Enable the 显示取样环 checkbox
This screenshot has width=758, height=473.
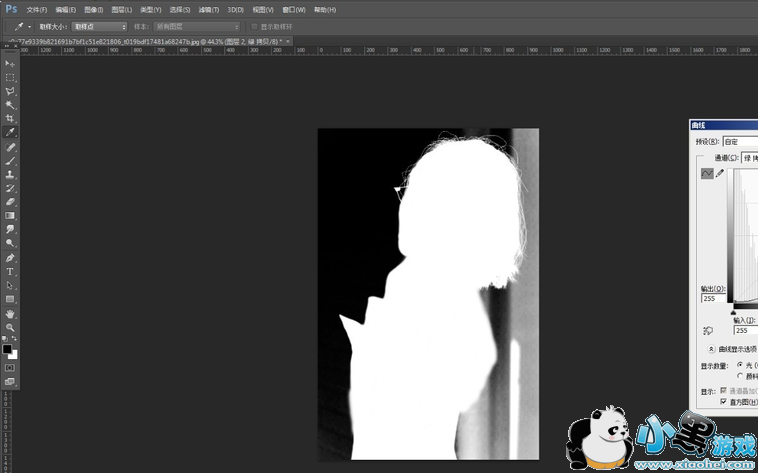click(x=254, y=26)
